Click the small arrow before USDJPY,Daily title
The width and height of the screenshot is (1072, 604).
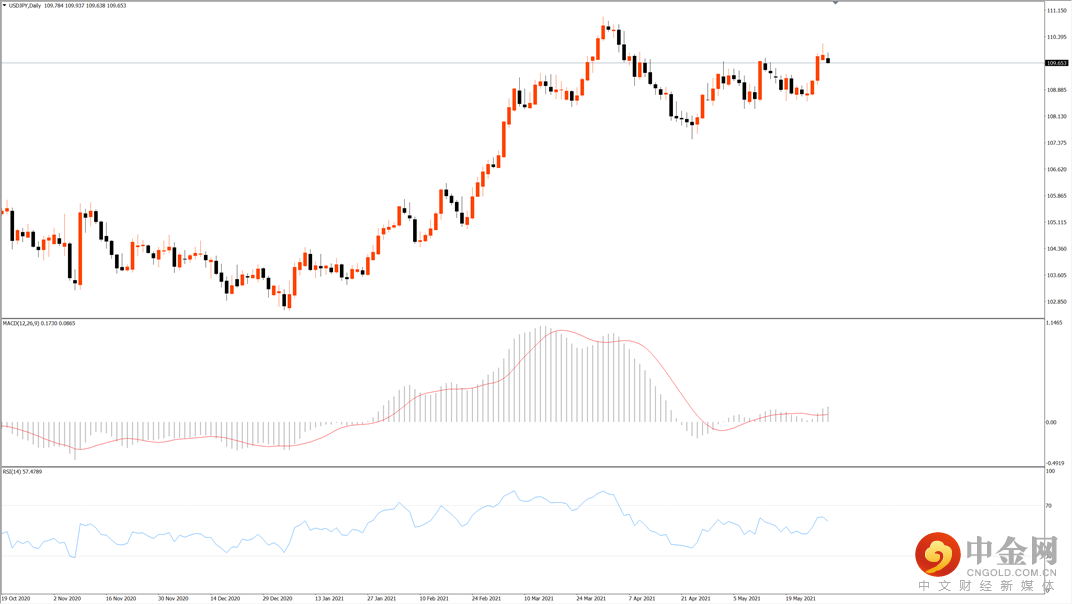pyautogui.click(x=4, y=5)
